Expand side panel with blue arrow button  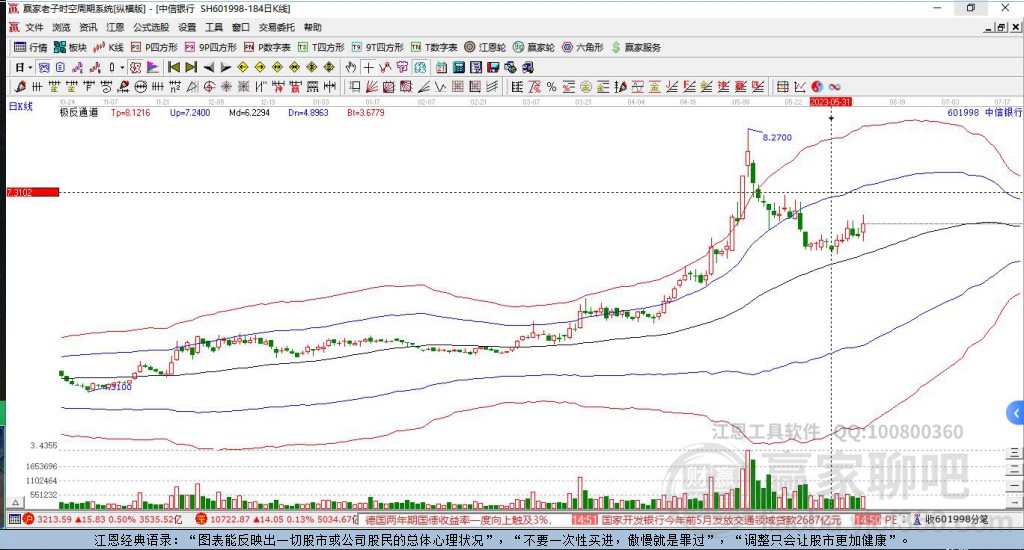coord(1015,413)
